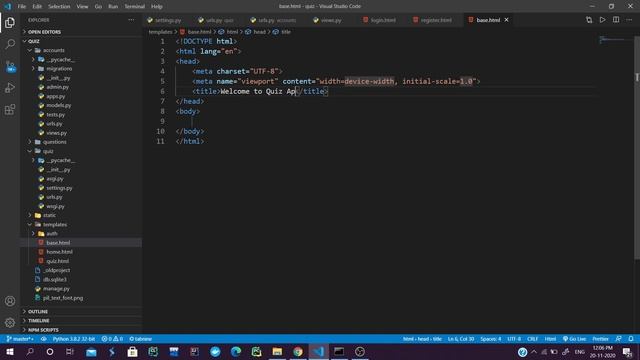Expand the auth folder under templates
The width and height of the screenshot is (640, 360).
click(x=82, y=233)
